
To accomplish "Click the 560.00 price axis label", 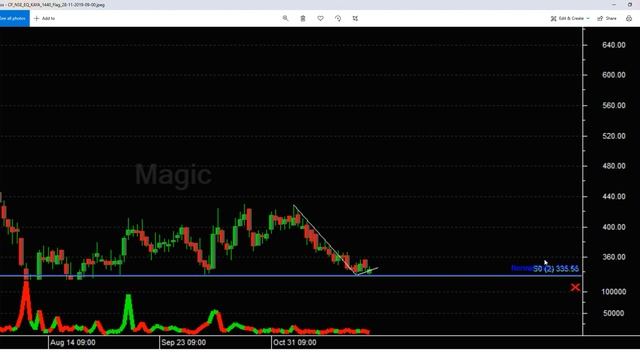I will click(614, 106).
